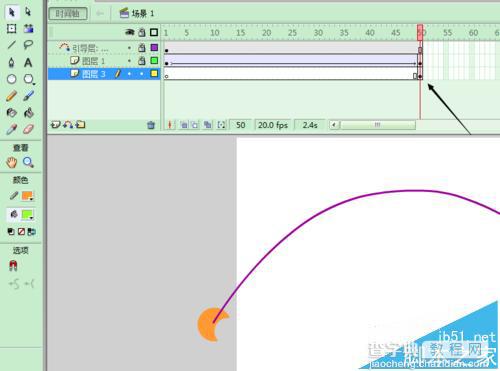Image resolution: width=500 pixels, height=371 pixels.
Task: Select layer 图层 3 in timeline
Action: pos(104,74)
